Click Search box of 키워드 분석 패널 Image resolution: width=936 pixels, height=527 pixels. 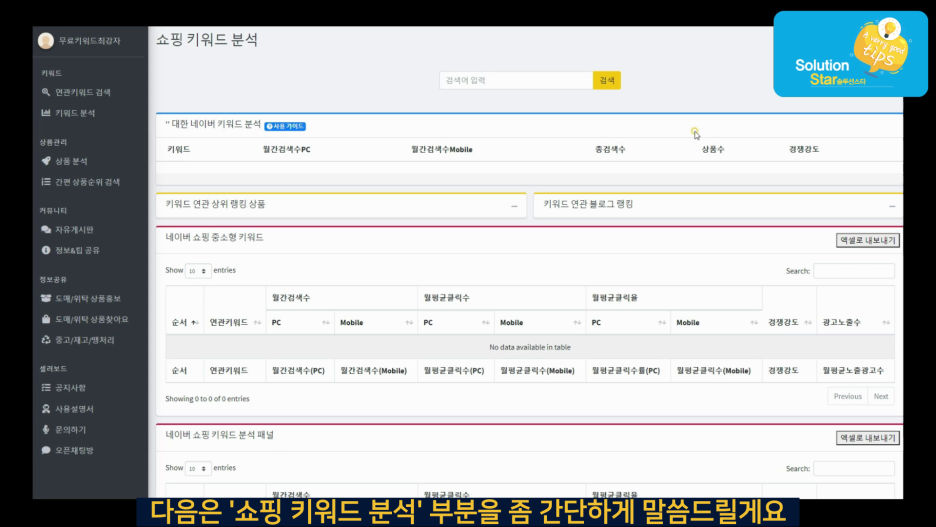[x=854, y=469]
